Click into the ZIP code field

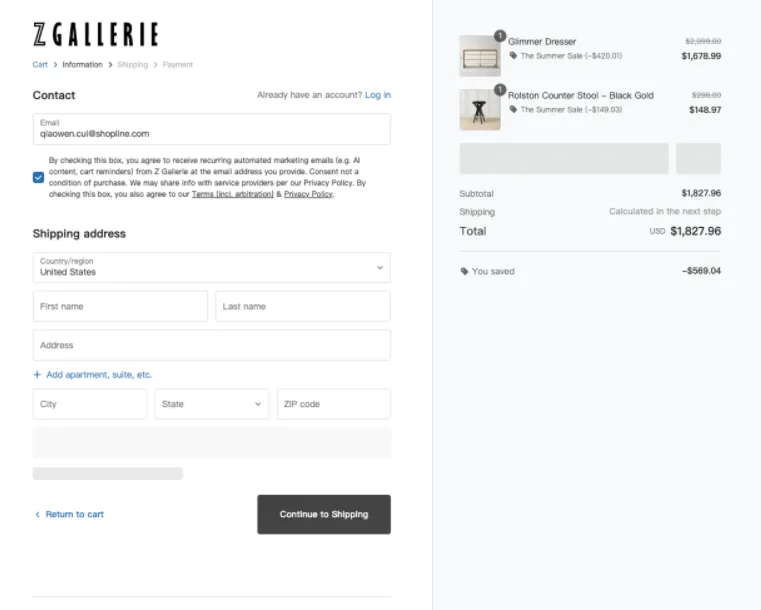click(333, 404)
